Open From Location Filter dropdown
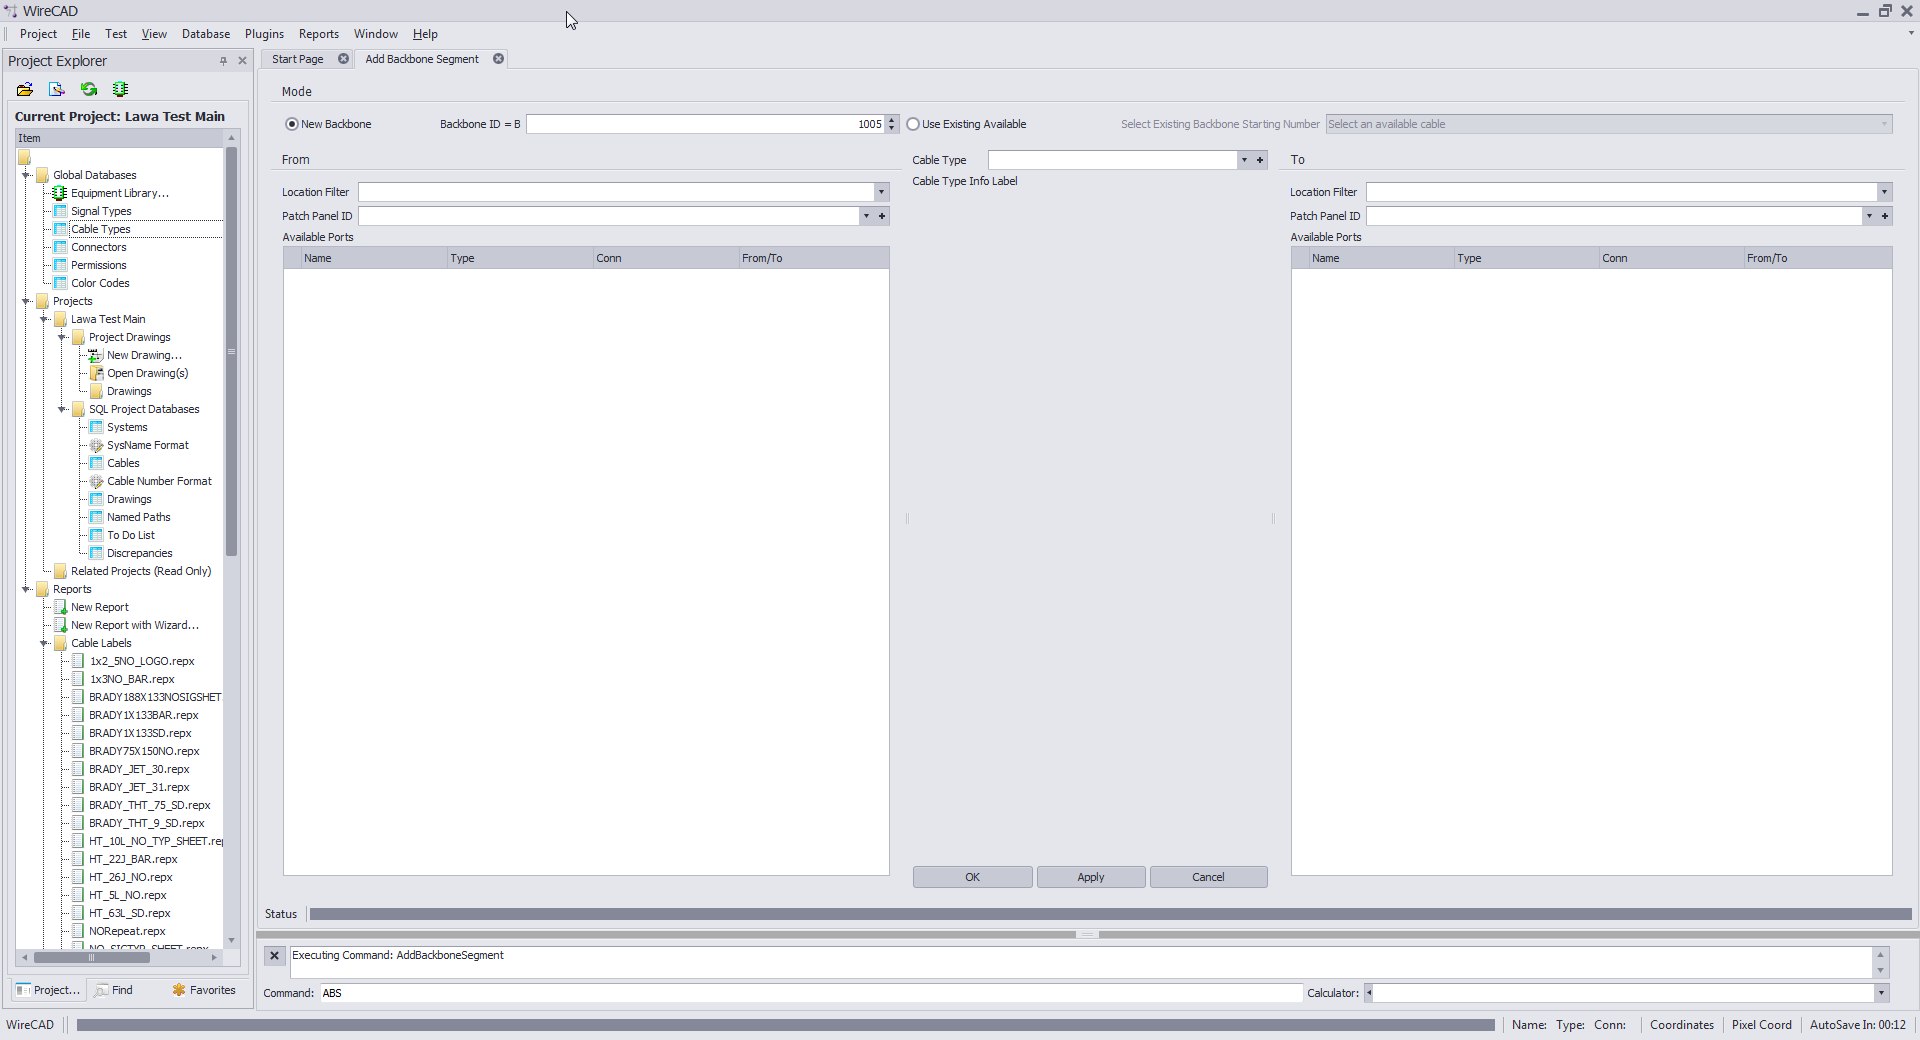This screenshot has width=1920, height=1040. tap(881, 192)
